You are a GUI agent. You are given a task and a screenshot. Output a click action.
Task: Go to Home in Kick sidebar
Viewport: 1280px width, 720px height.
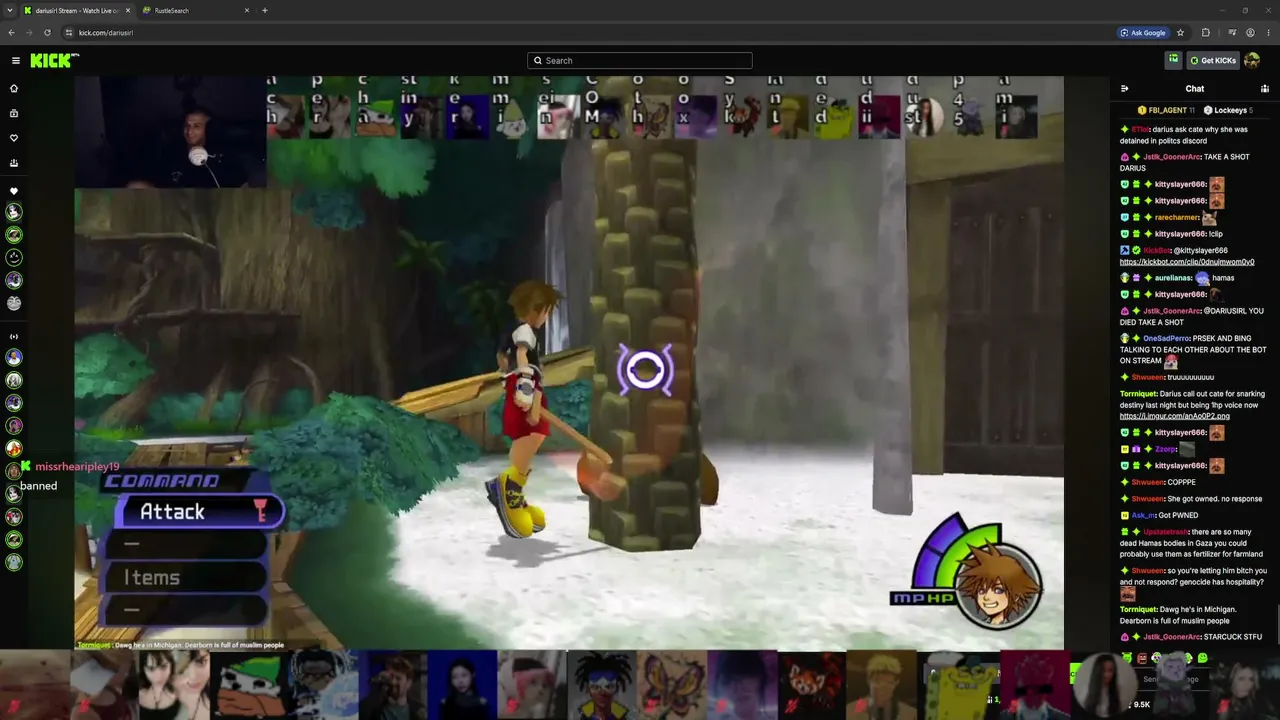point(14,88)
